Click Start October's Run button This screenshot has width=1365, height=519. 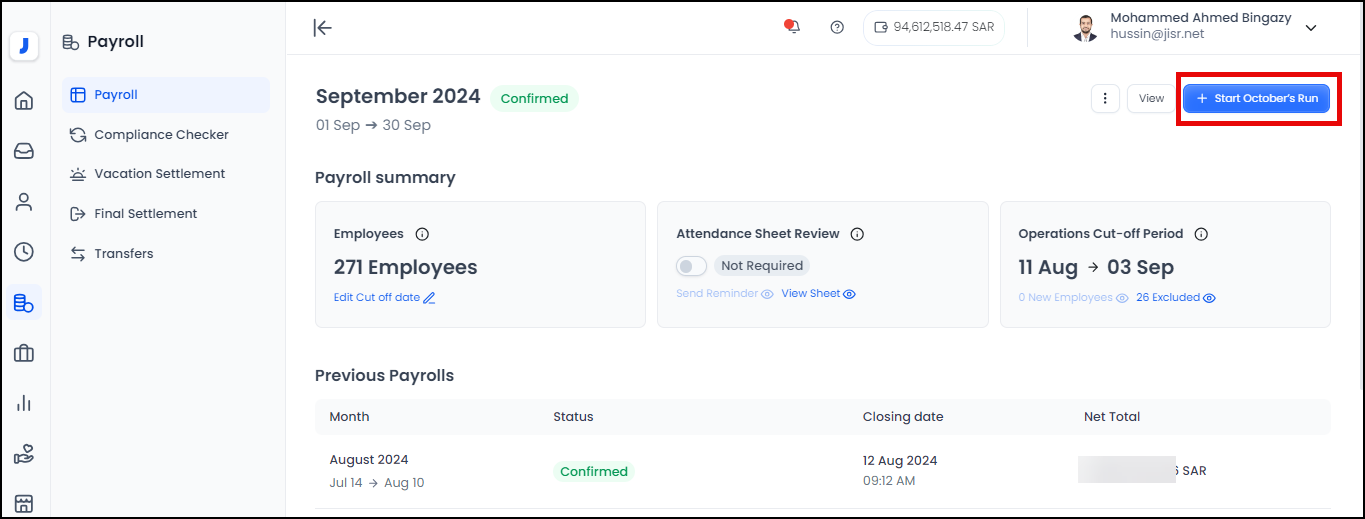pos(1256,98)
